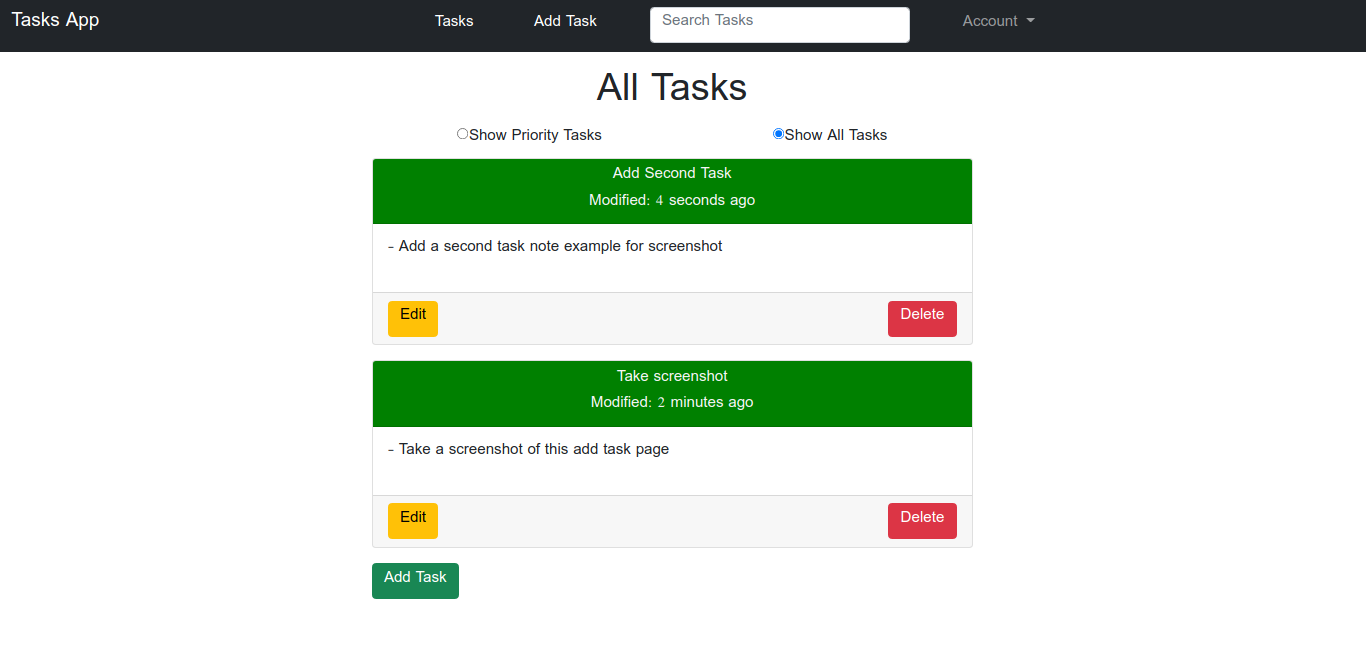Image resolution: width=1366 pixels, height=648 pixels.
Task: Click the Take screenshot card title
Action: tap(672, 376)
